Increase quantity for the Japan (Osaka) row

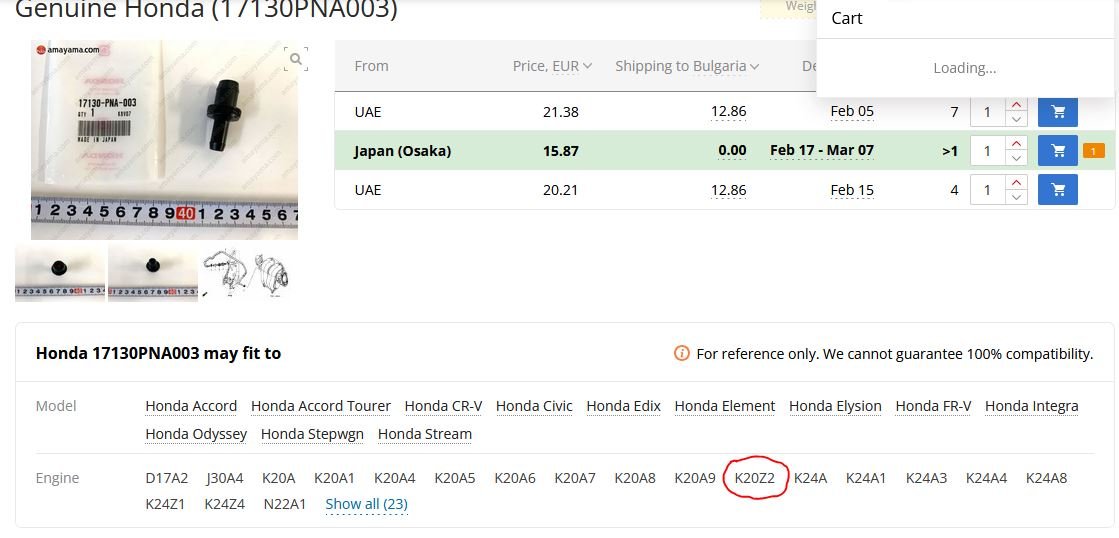tap(1016, 144)
